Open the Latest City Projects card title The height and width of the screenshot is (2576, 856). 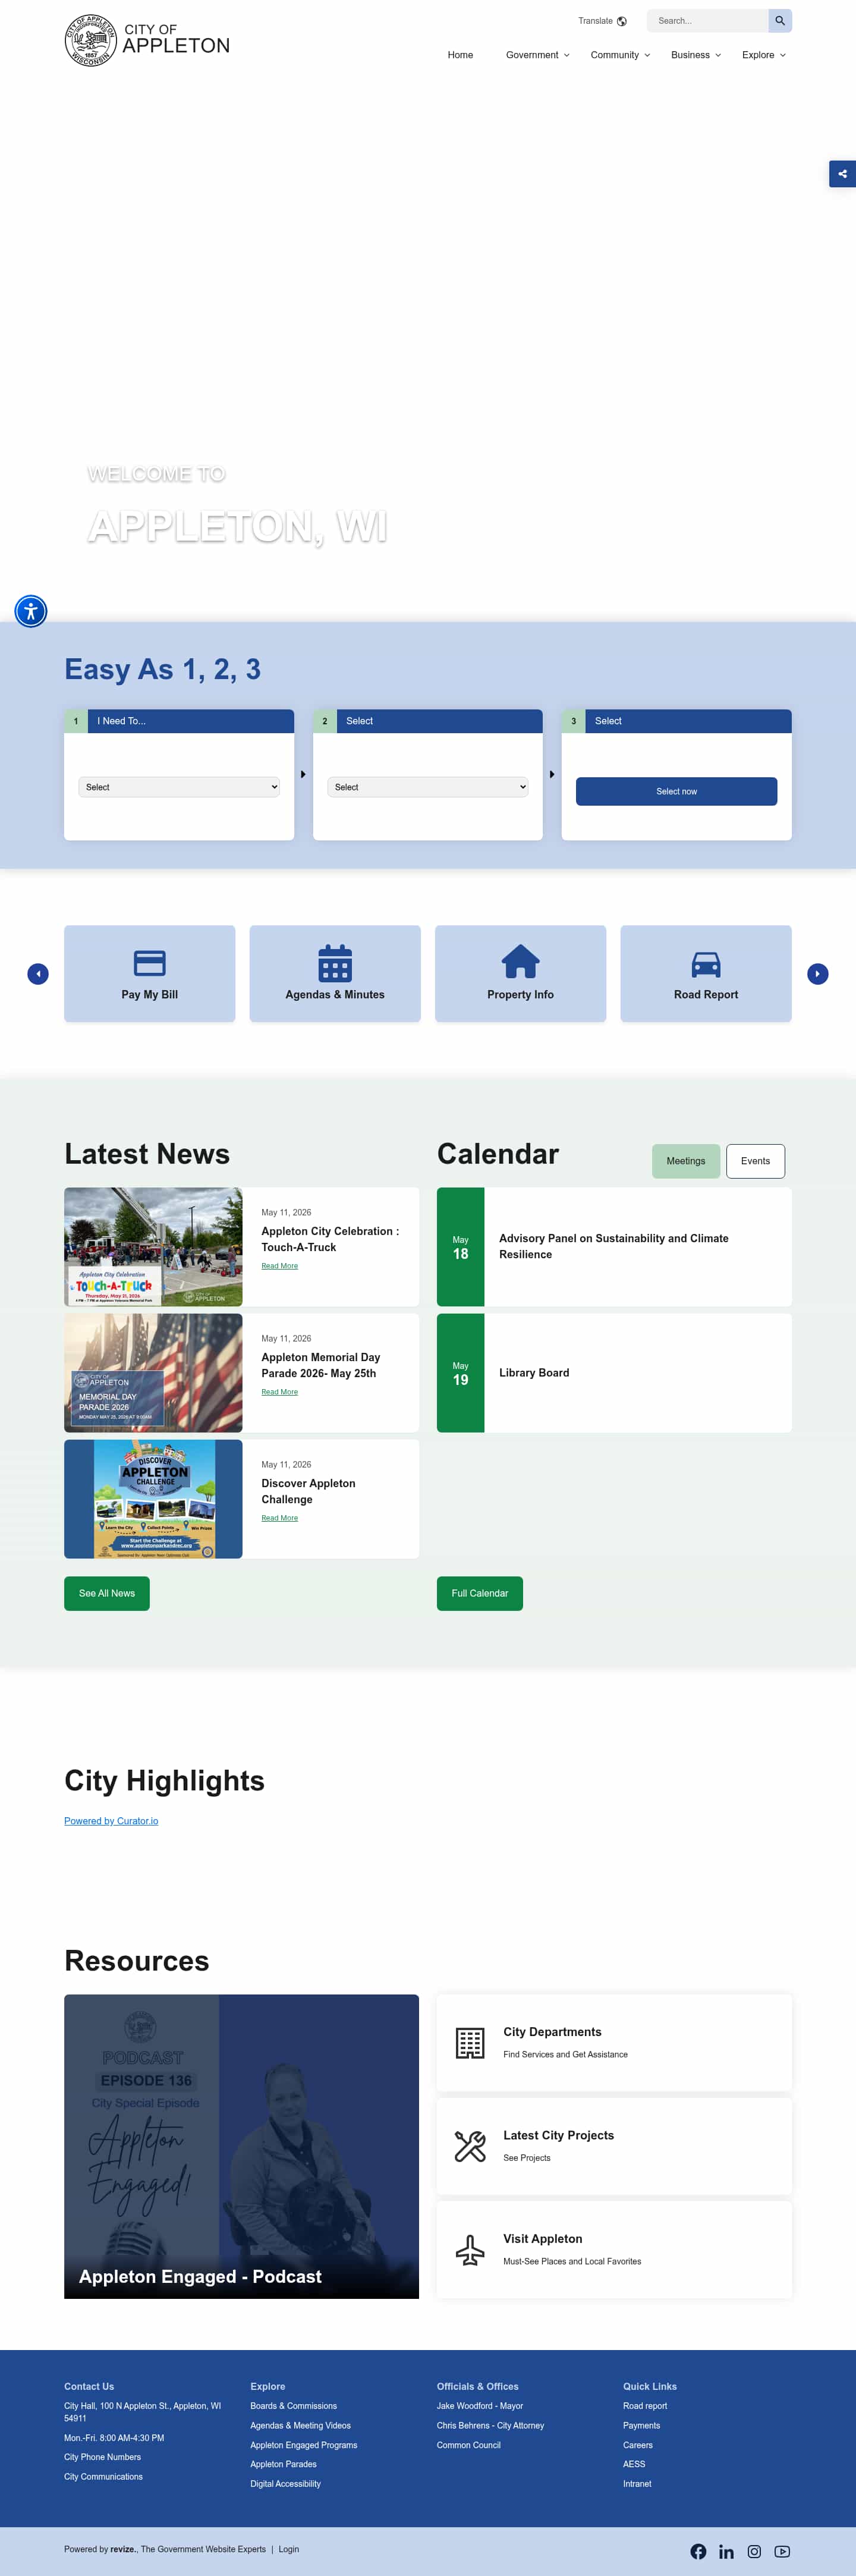558,2135
